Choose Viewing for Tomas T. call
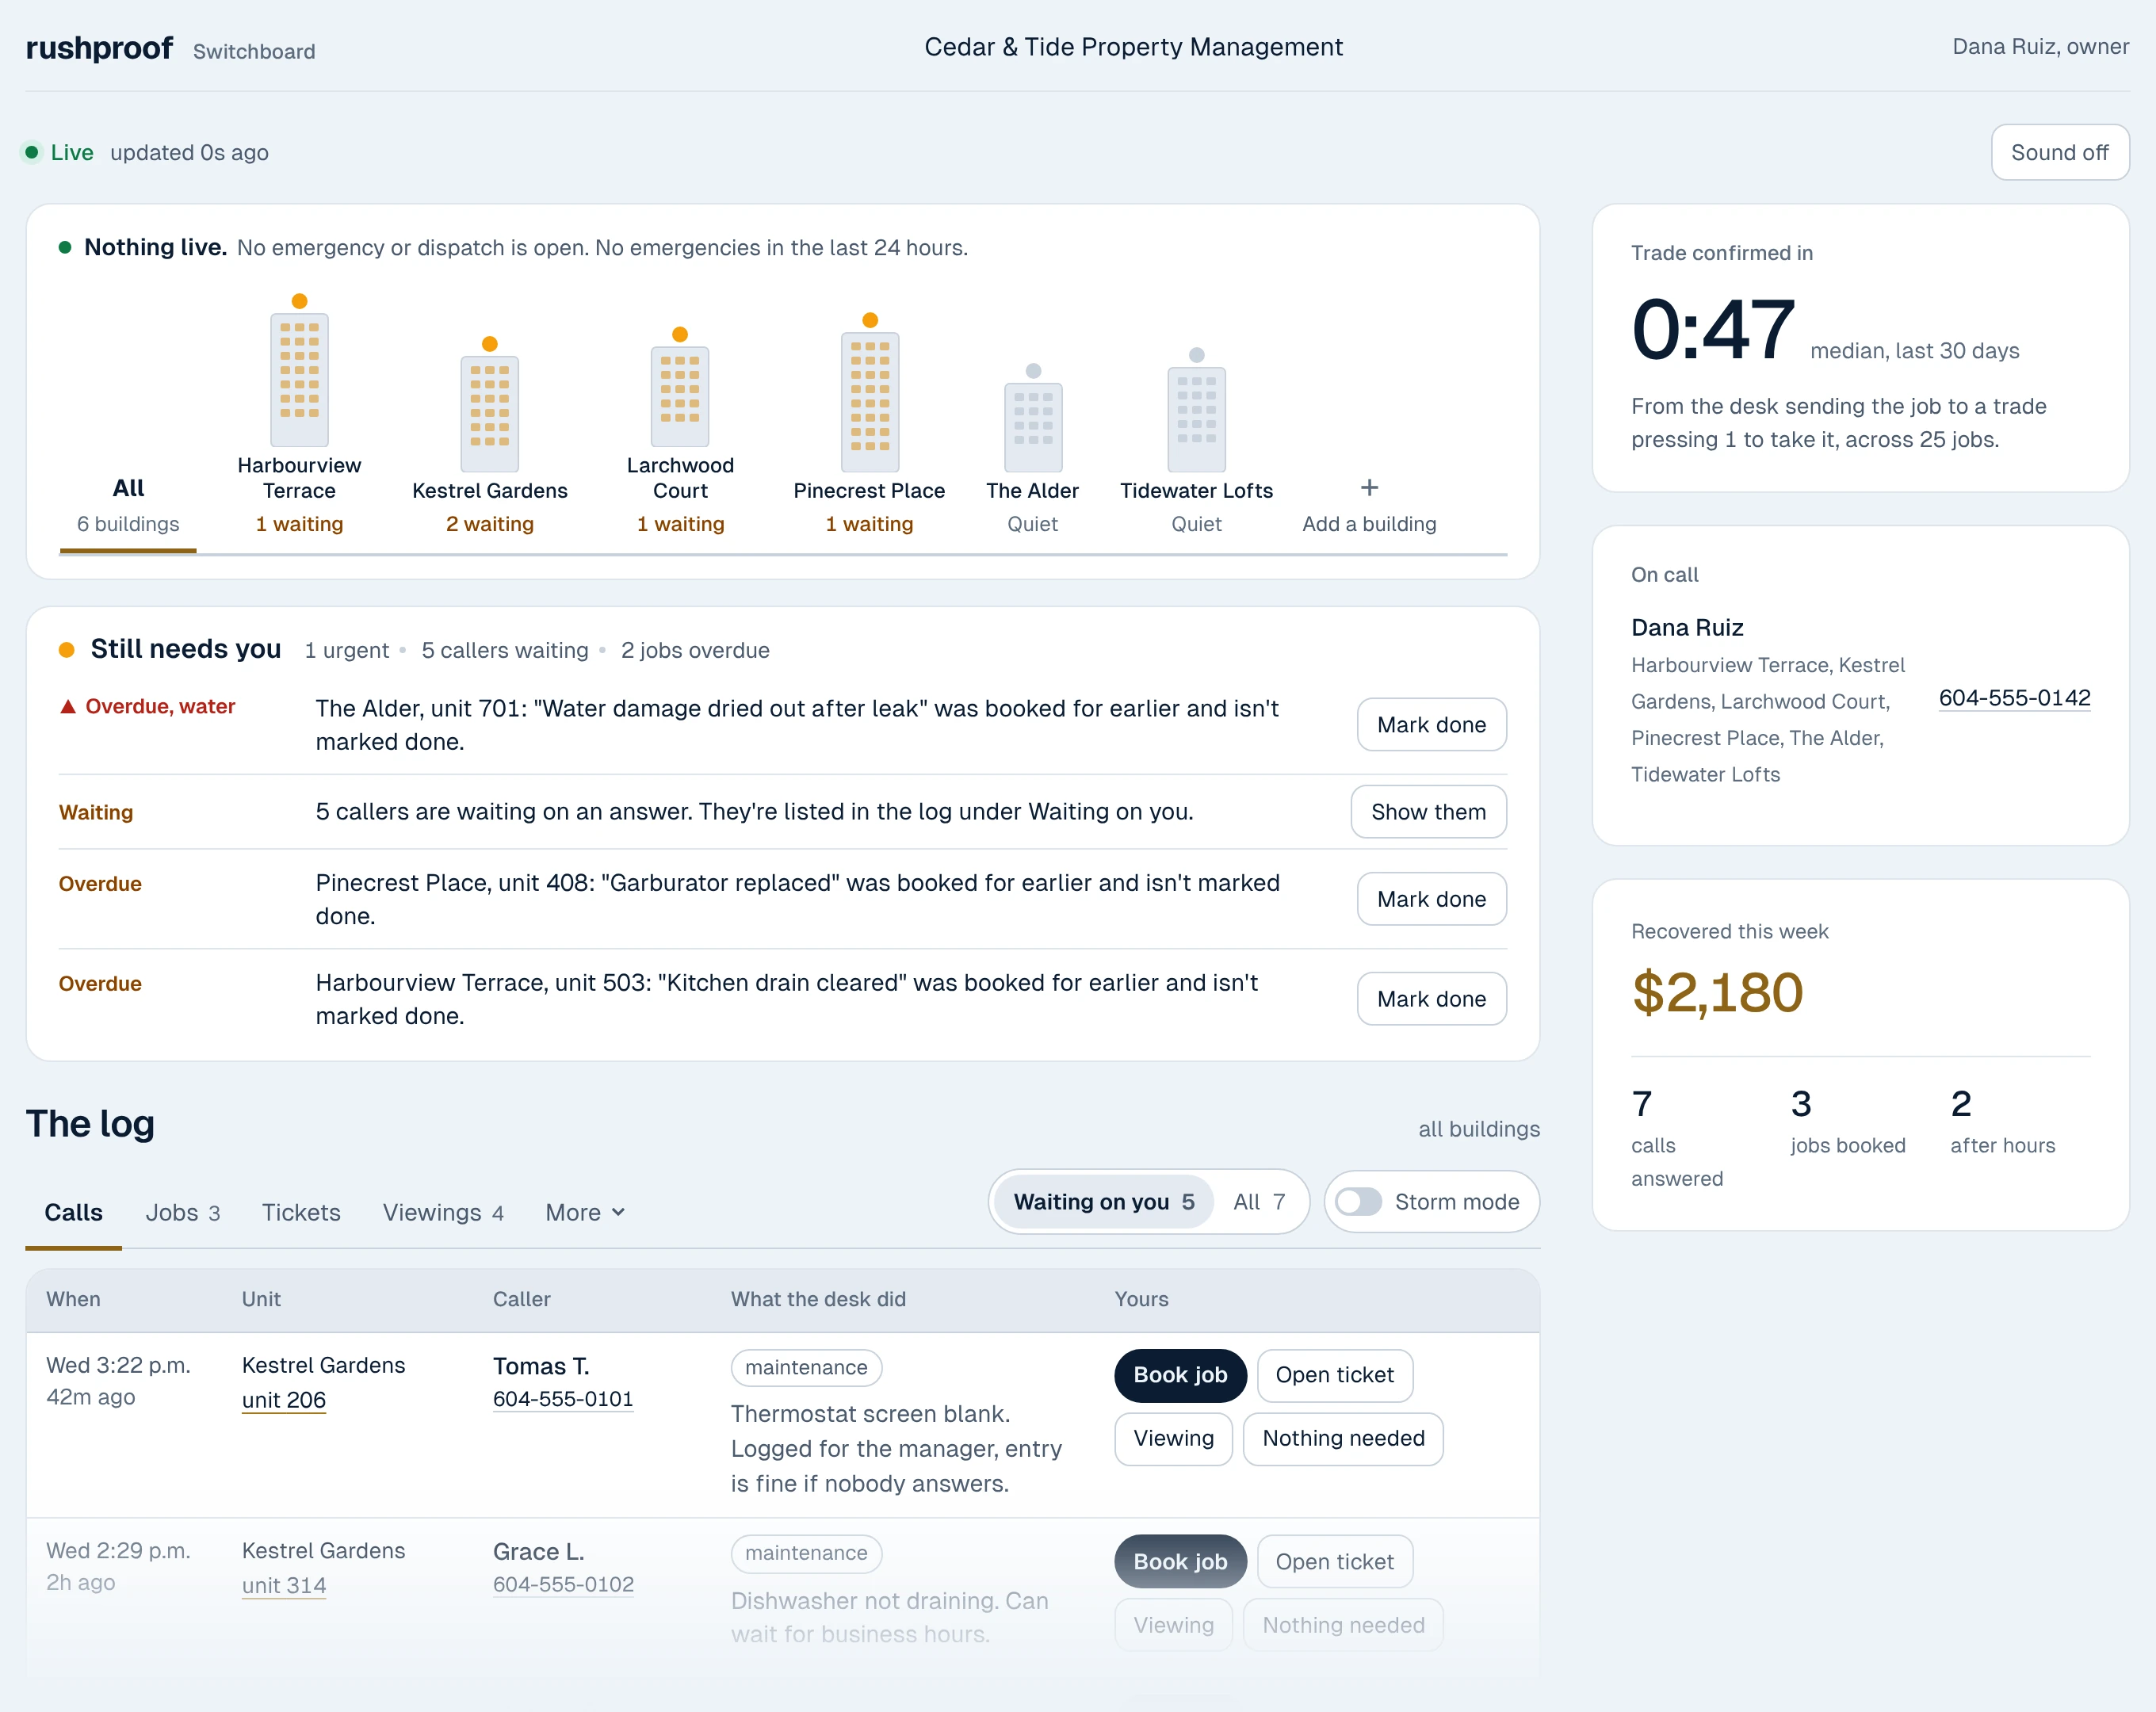Image resolution: width=2156 pixels, height=1712 pixels. coord(1173,1438)
